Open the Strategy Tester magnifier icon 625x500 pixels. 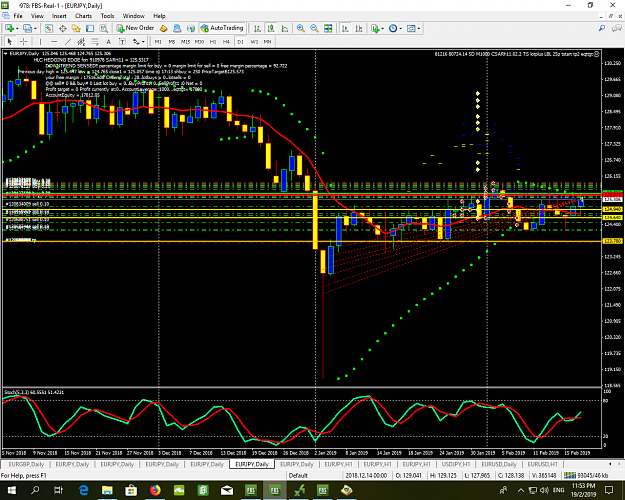click(104, 28)
